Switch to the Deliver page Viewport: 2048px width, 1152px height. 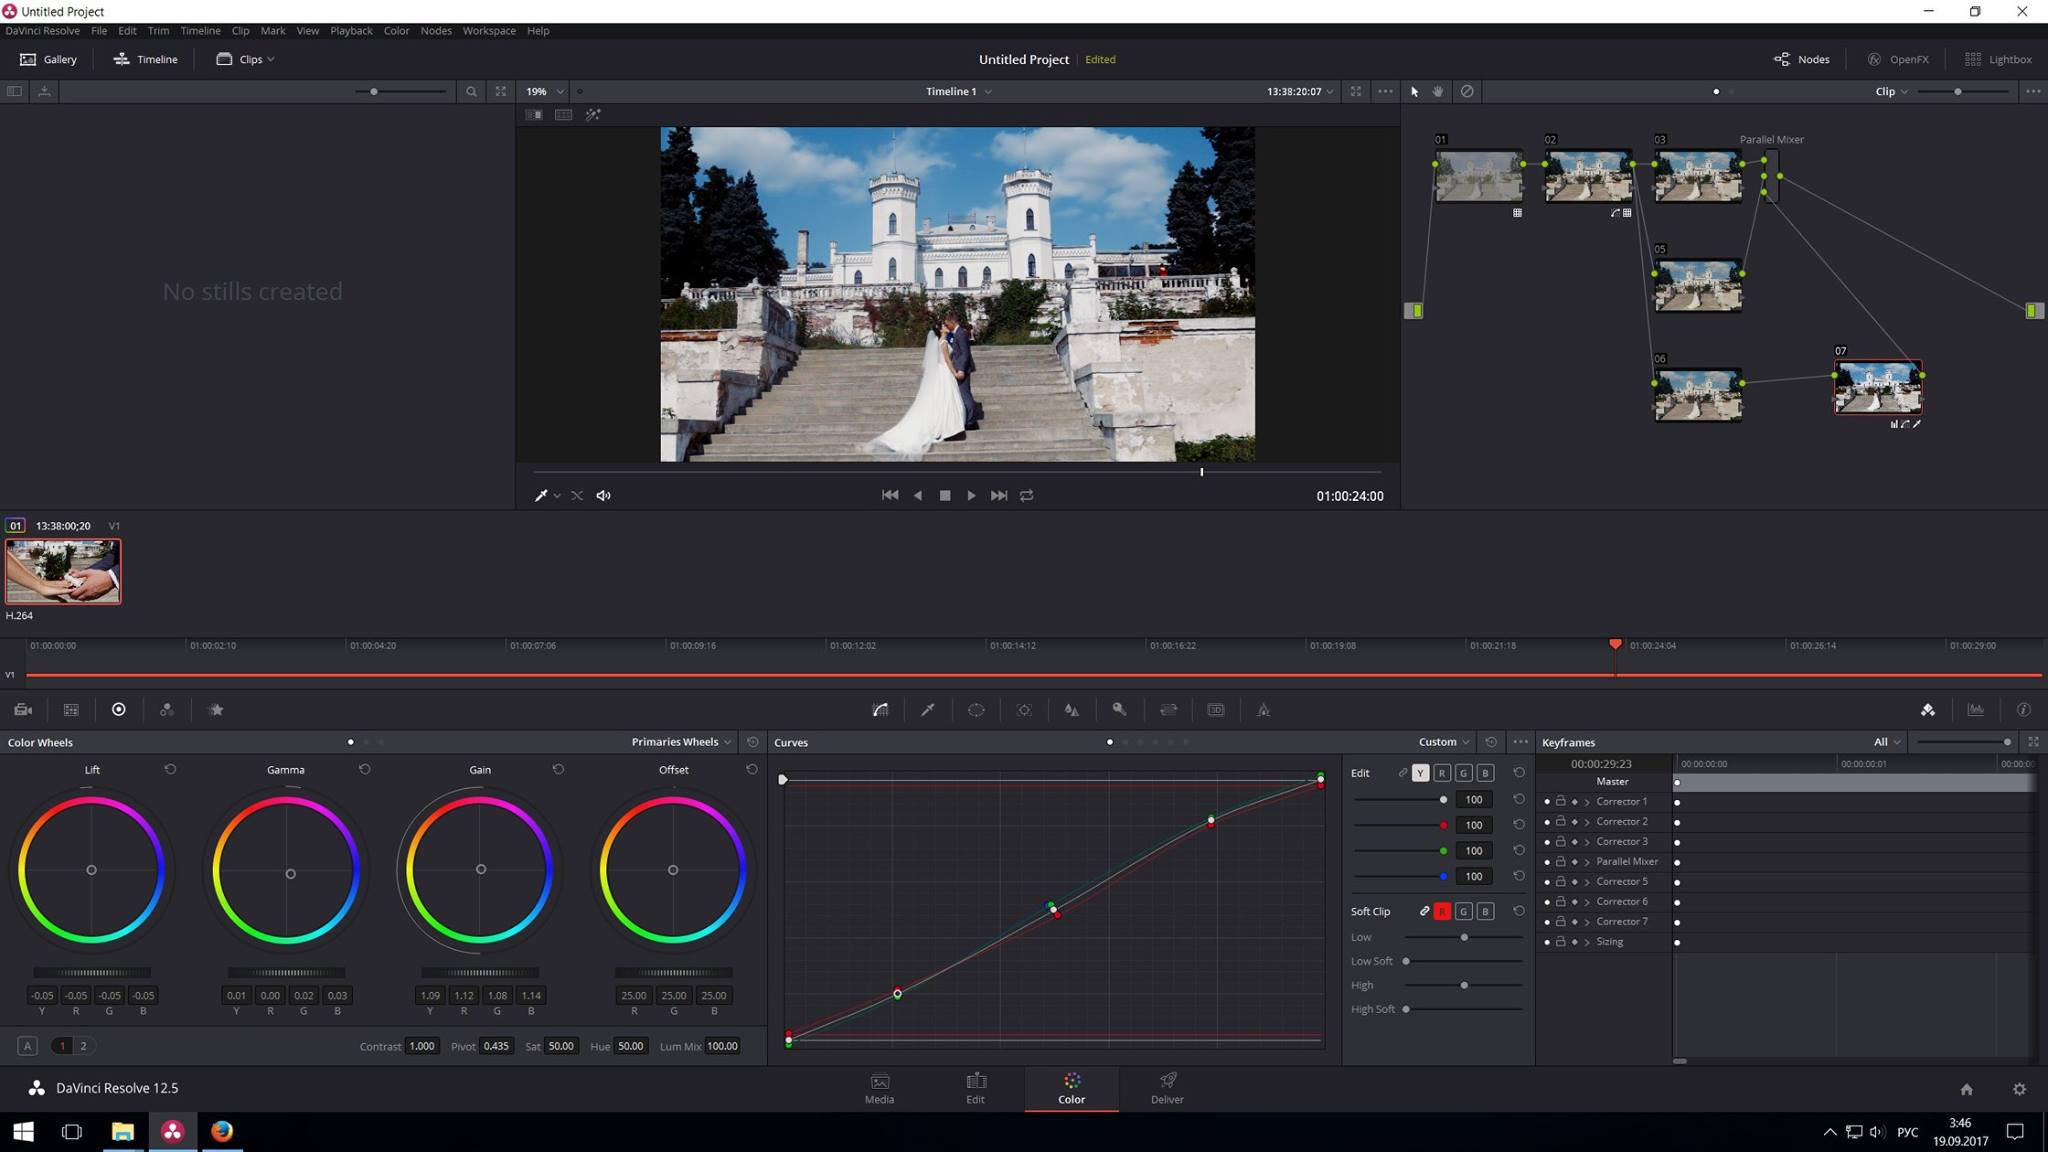1167,1088
